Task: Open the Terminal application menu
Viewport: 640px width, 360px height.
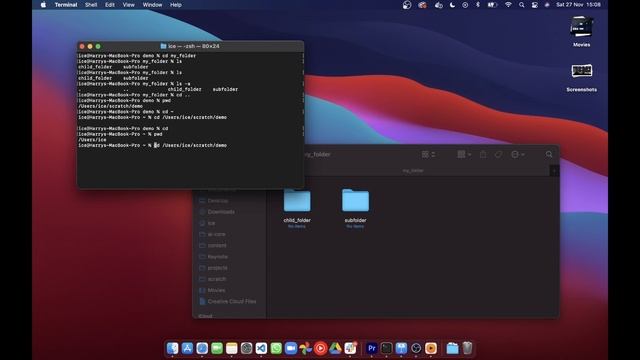Action: pyautogui.click(x=66, y=5)
